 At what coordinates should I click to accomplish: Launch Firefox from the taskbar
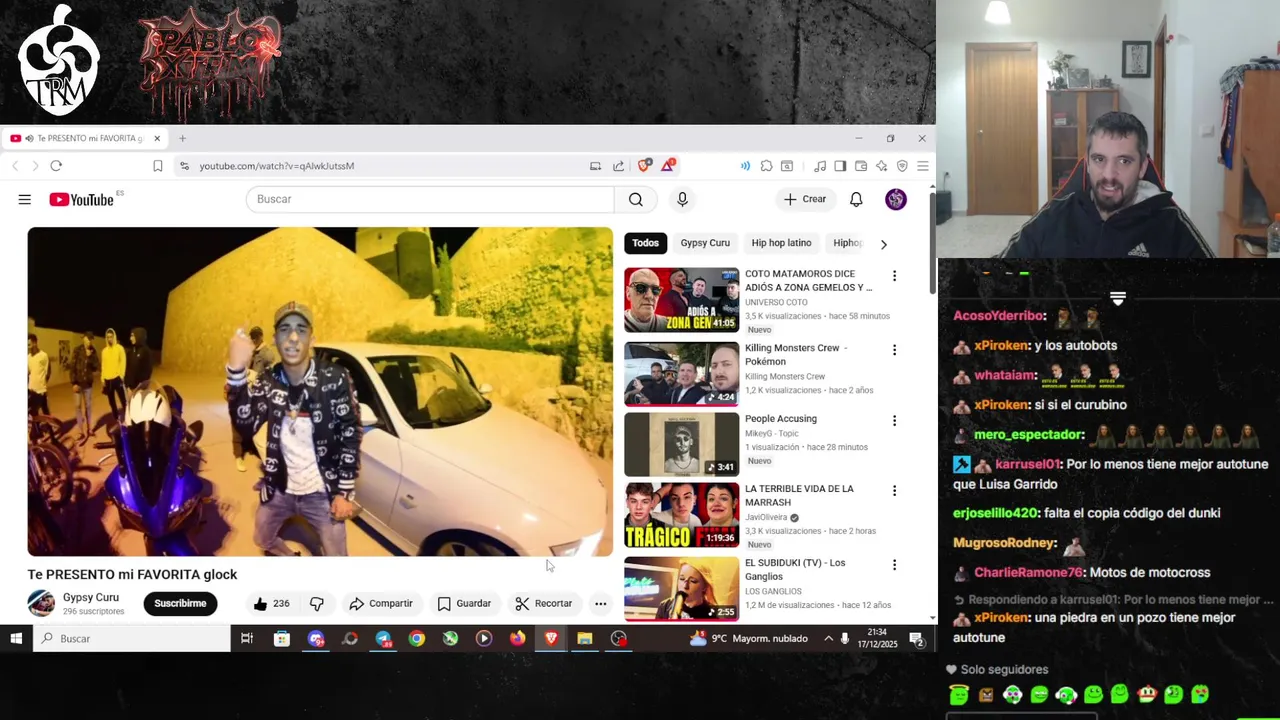[517, 638]
